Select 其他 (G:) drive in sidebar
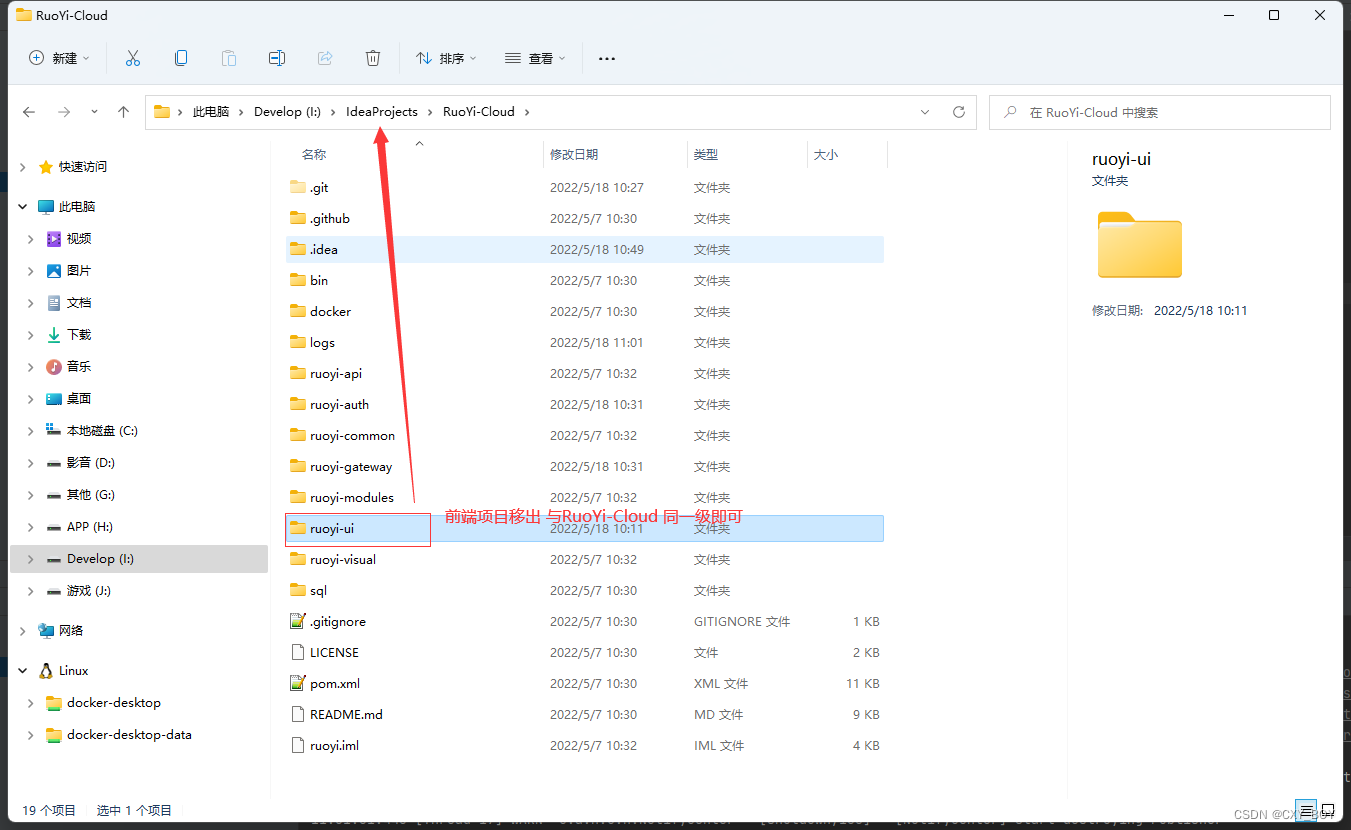1351x830 pixels. (x=91, y=495)
